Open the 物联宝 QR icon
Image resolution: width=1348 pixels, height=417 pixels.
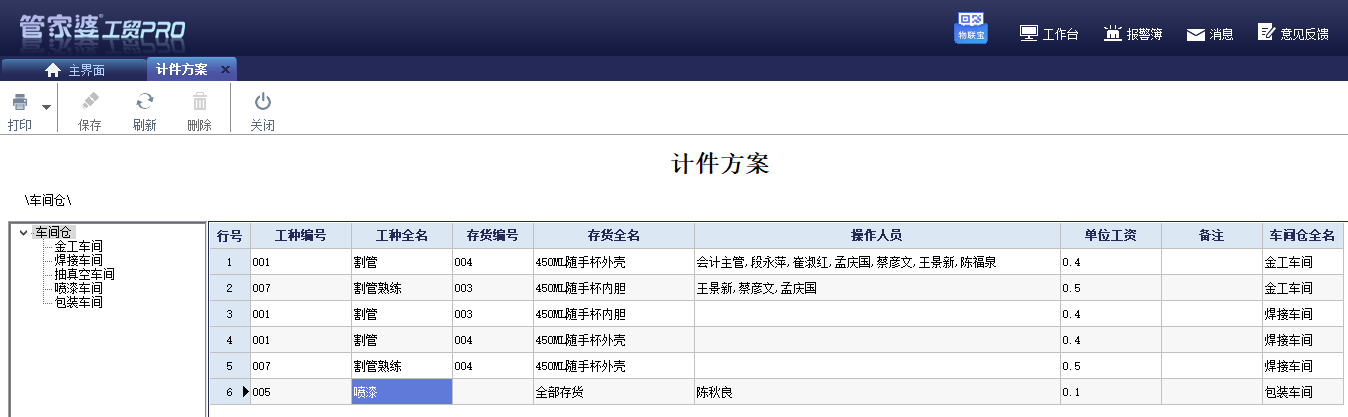point(970,28)
